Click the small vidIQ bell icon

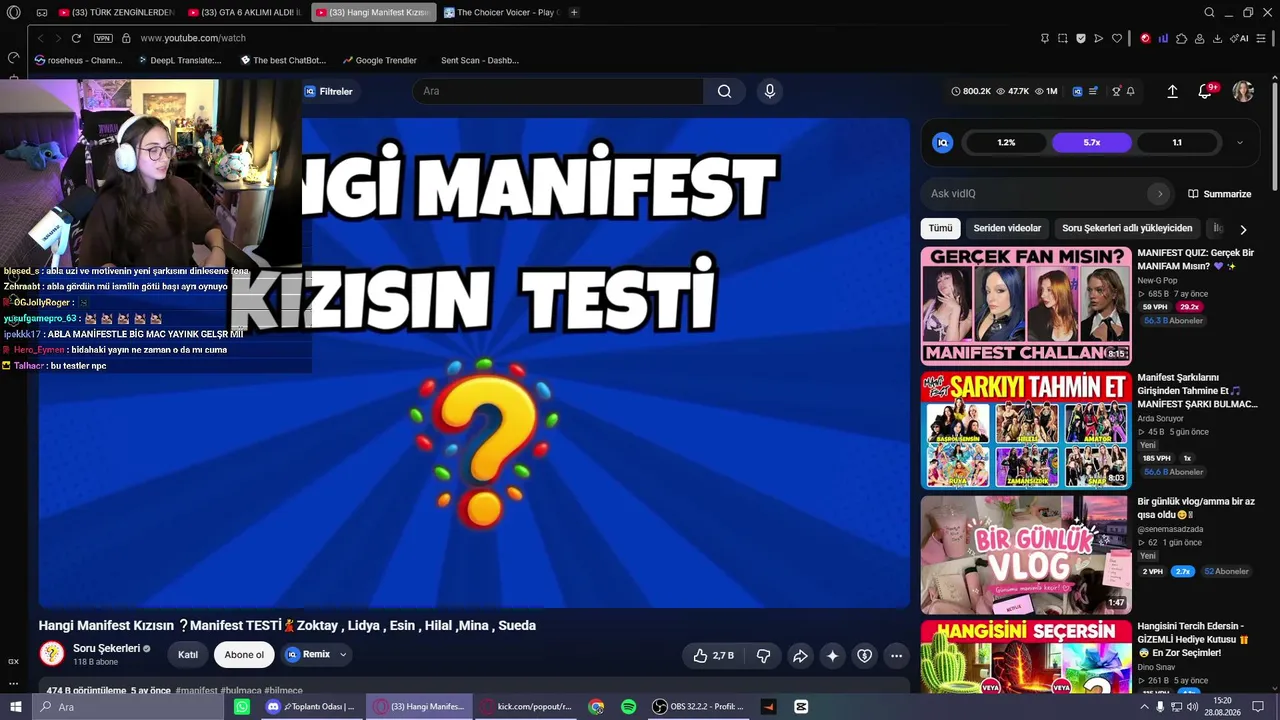tap(1131, 91)
